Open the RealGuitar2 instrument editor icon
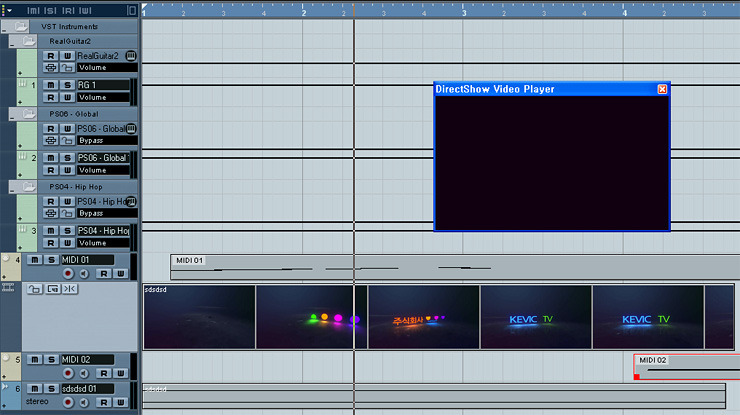This screenshot has width=740, height=415. point(131,56)
